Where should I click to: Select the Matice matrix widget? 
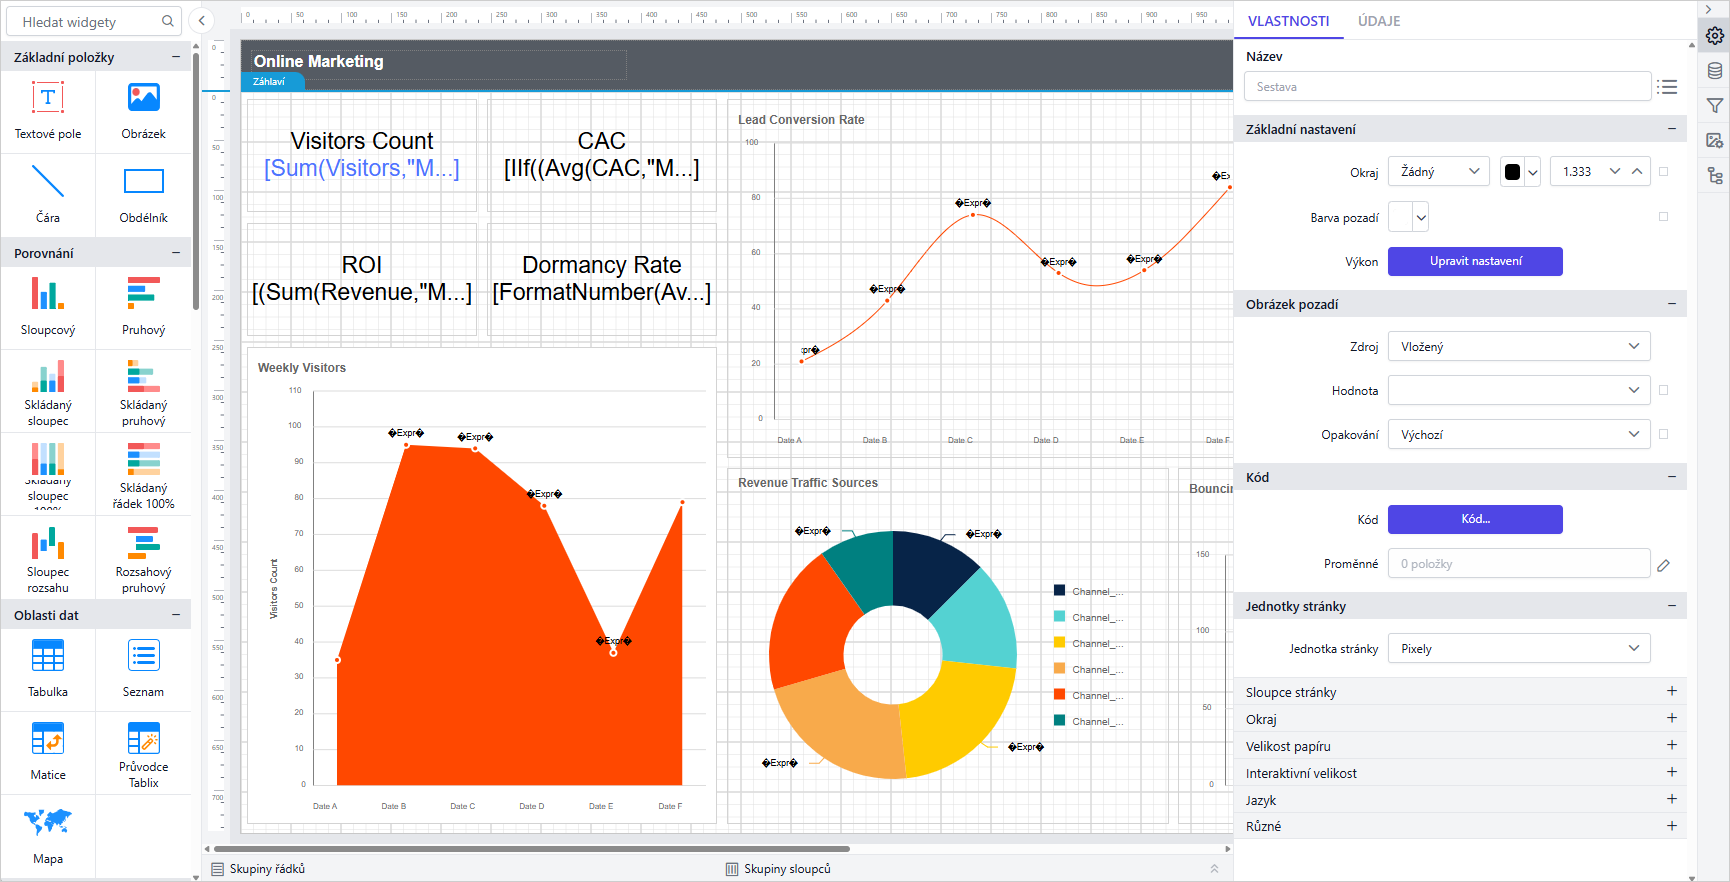pyautogui.click(x=48, y=753)
